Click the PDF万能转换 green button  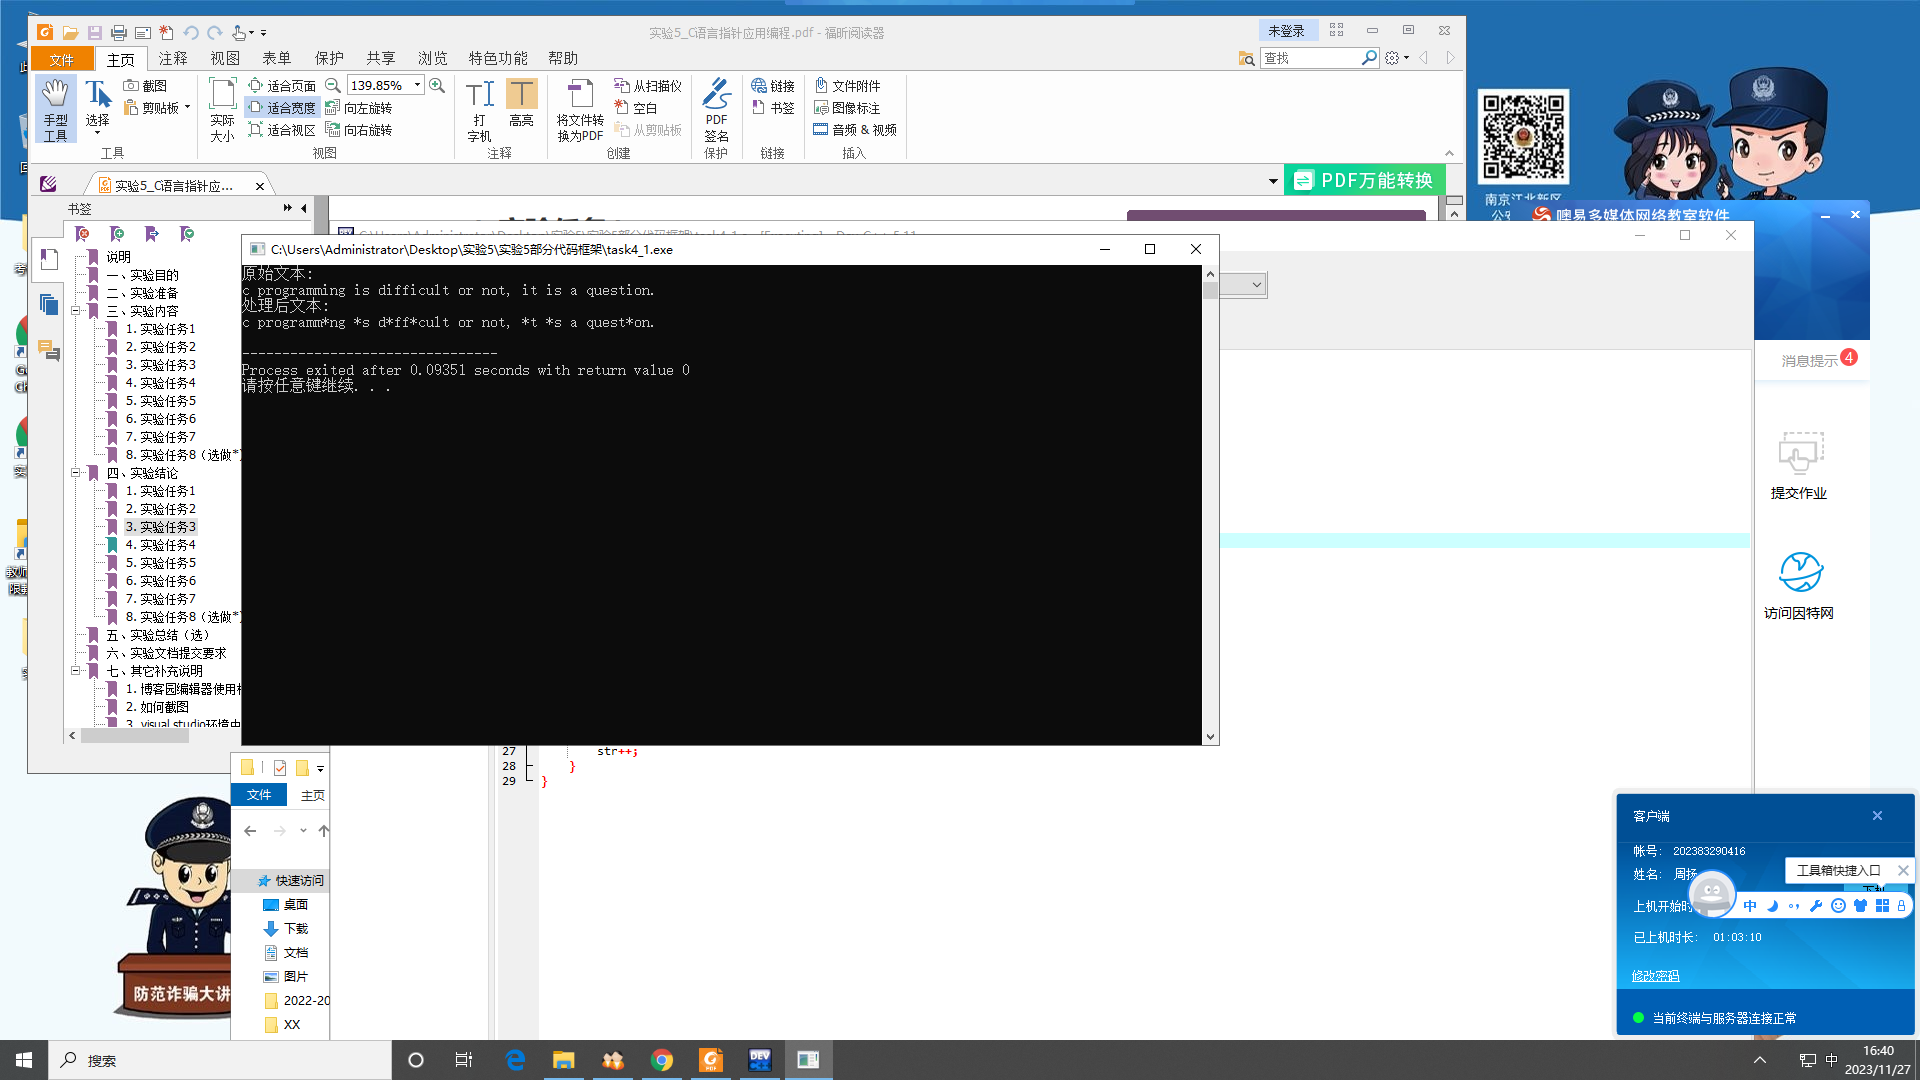[x=1365, y=181]
